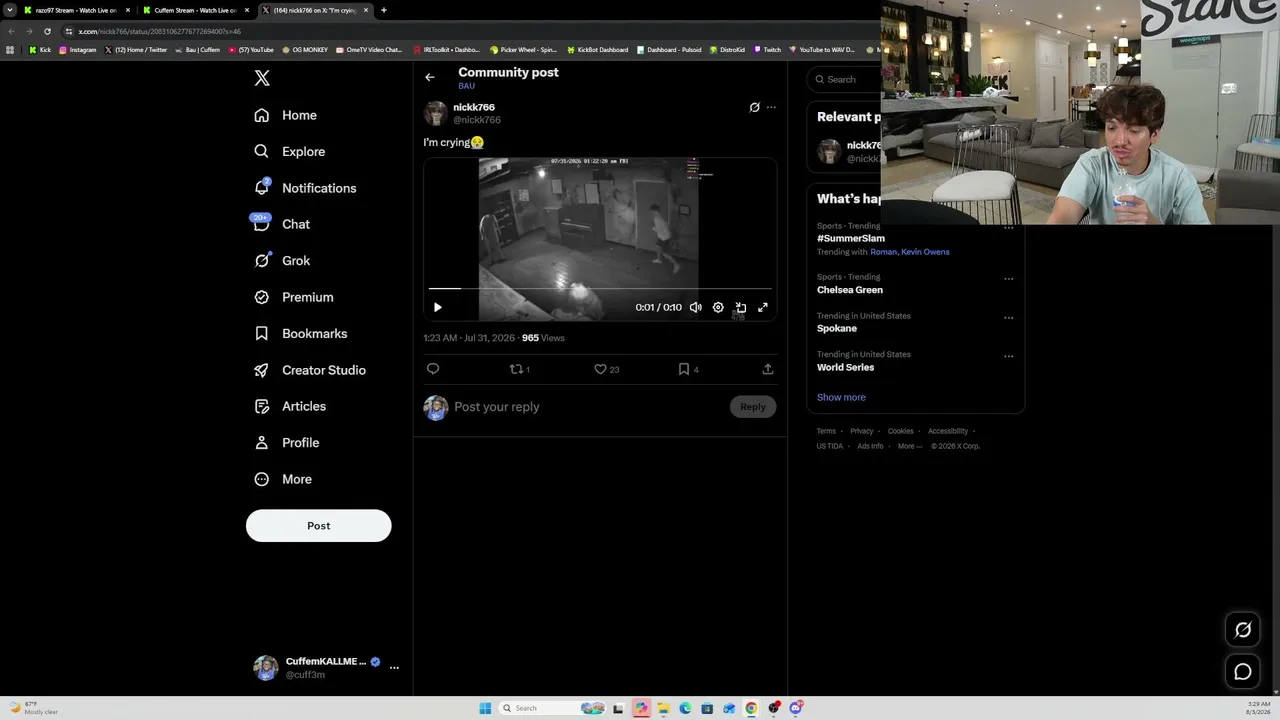Click Show more under trends
The height and width of the screenshot is (720, 1280).
point(841,398)
